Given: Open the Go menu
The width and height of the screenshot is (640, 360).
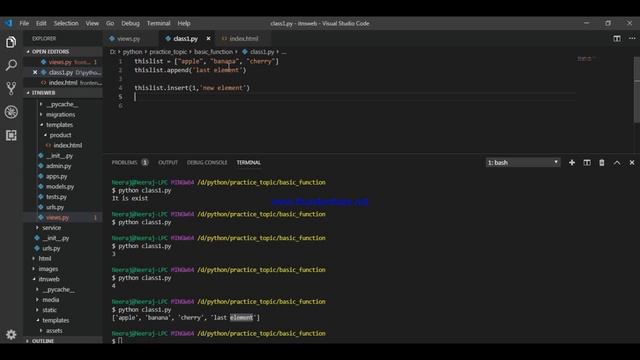Looking at the screenshot, I should pos(110,23).
